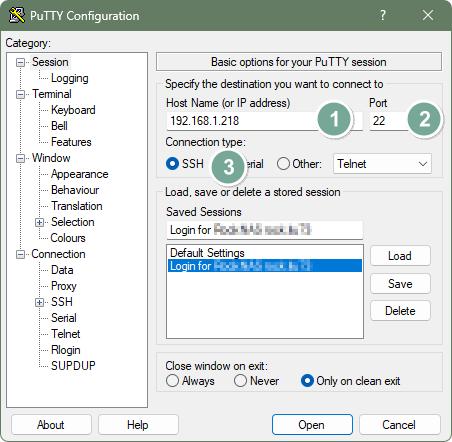Click the Open button to connect
The image size is (452, 442).
click(x=312, y=425)
